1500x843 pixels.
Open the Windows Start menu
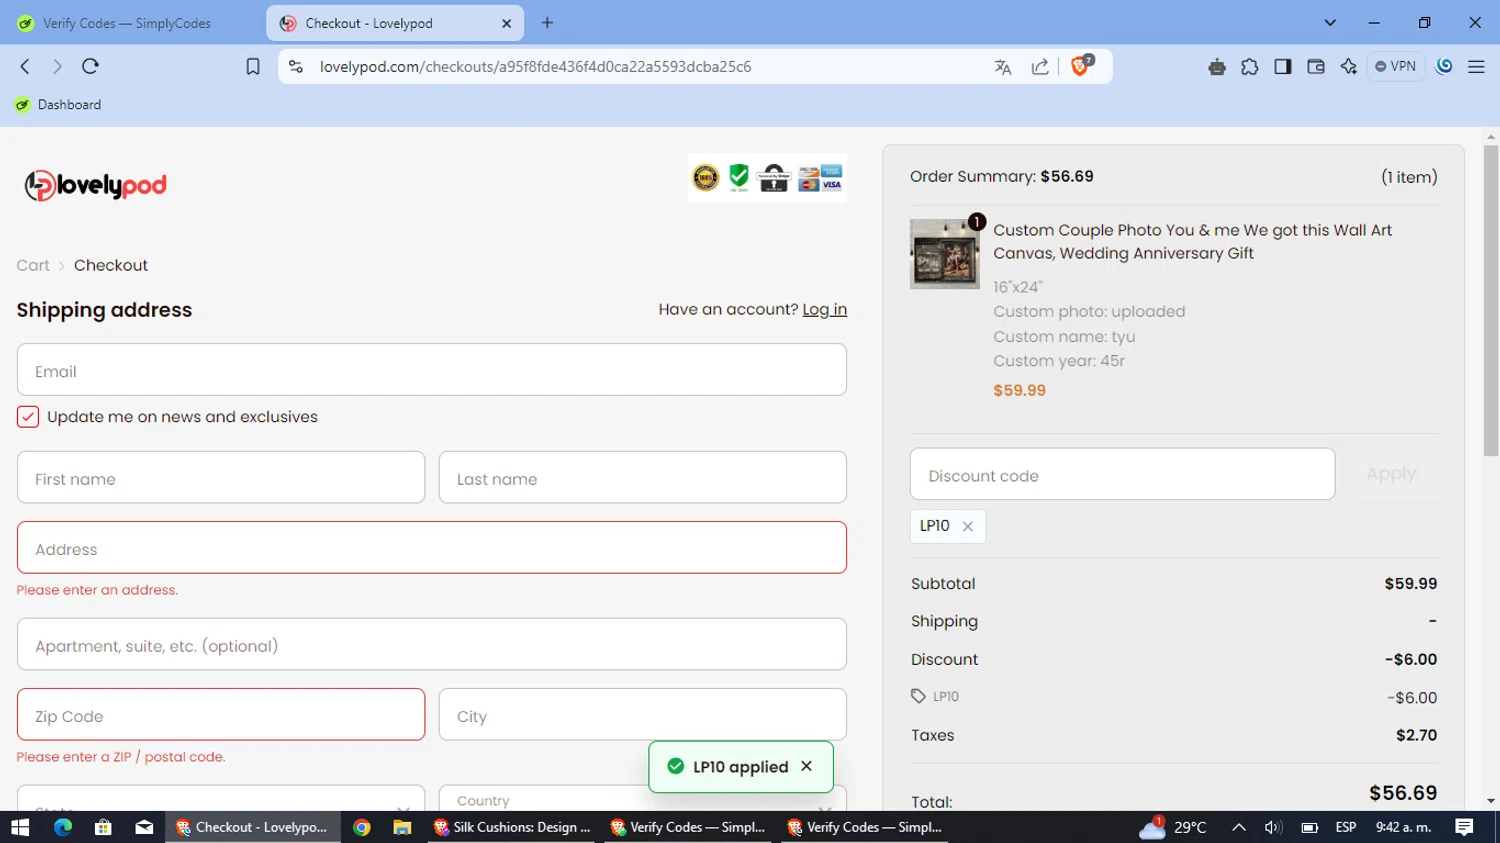(x=20, y=827)
